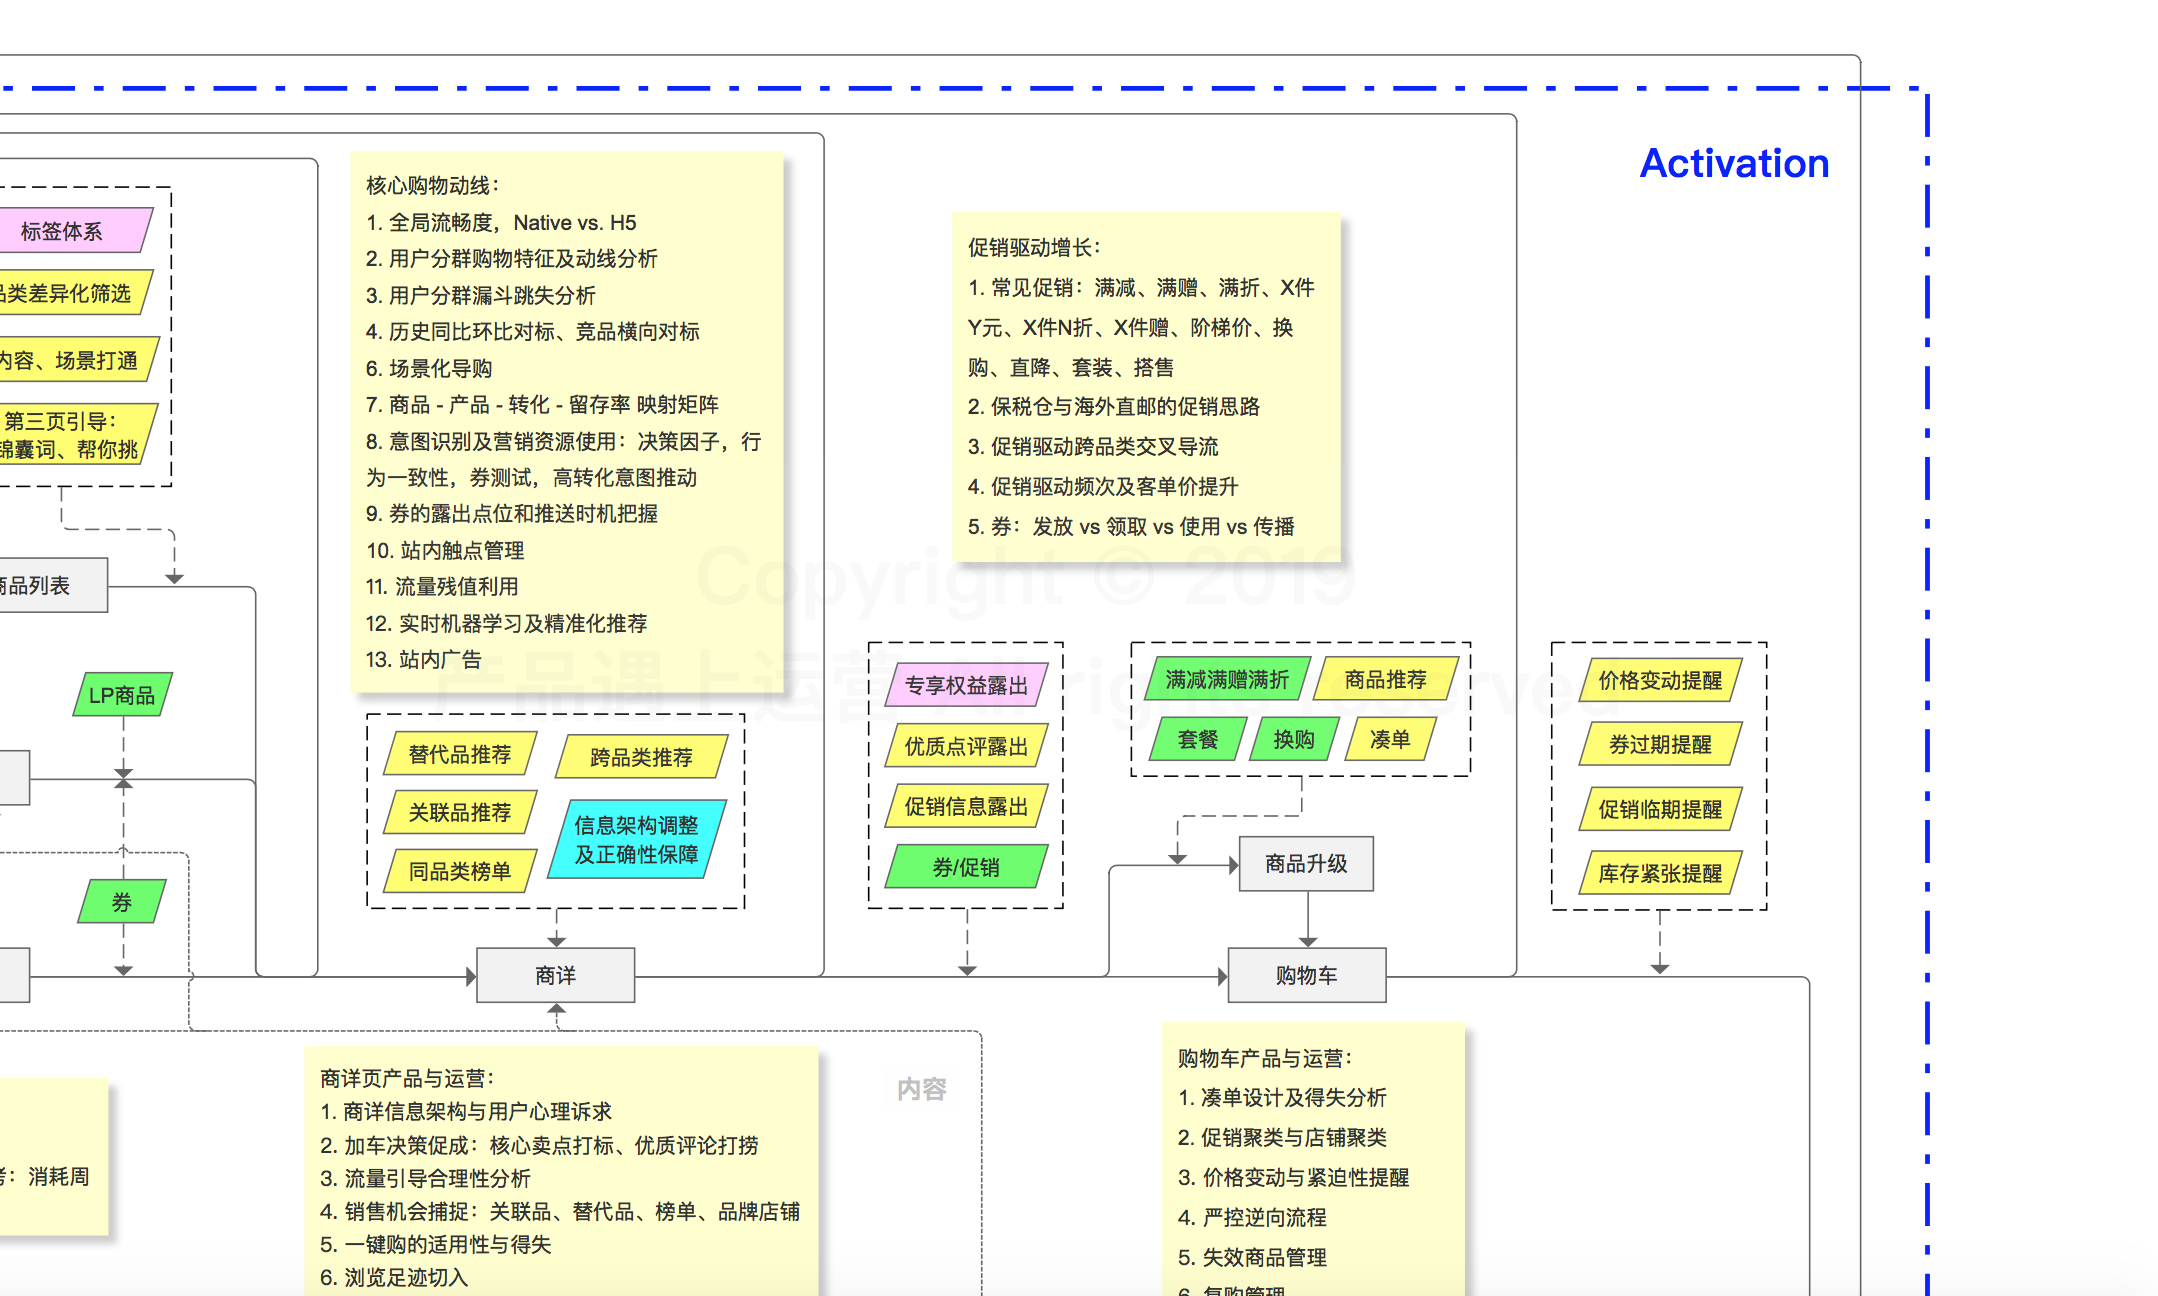The width and height of the screenshot is (2158, 1296).
Task: Click the faded 内容 label
Action: 921,1089
